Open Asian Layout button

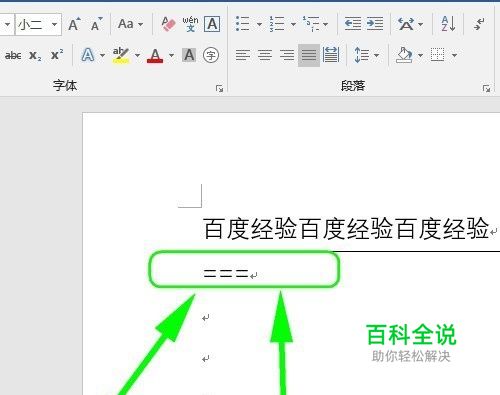pos(406,24)
